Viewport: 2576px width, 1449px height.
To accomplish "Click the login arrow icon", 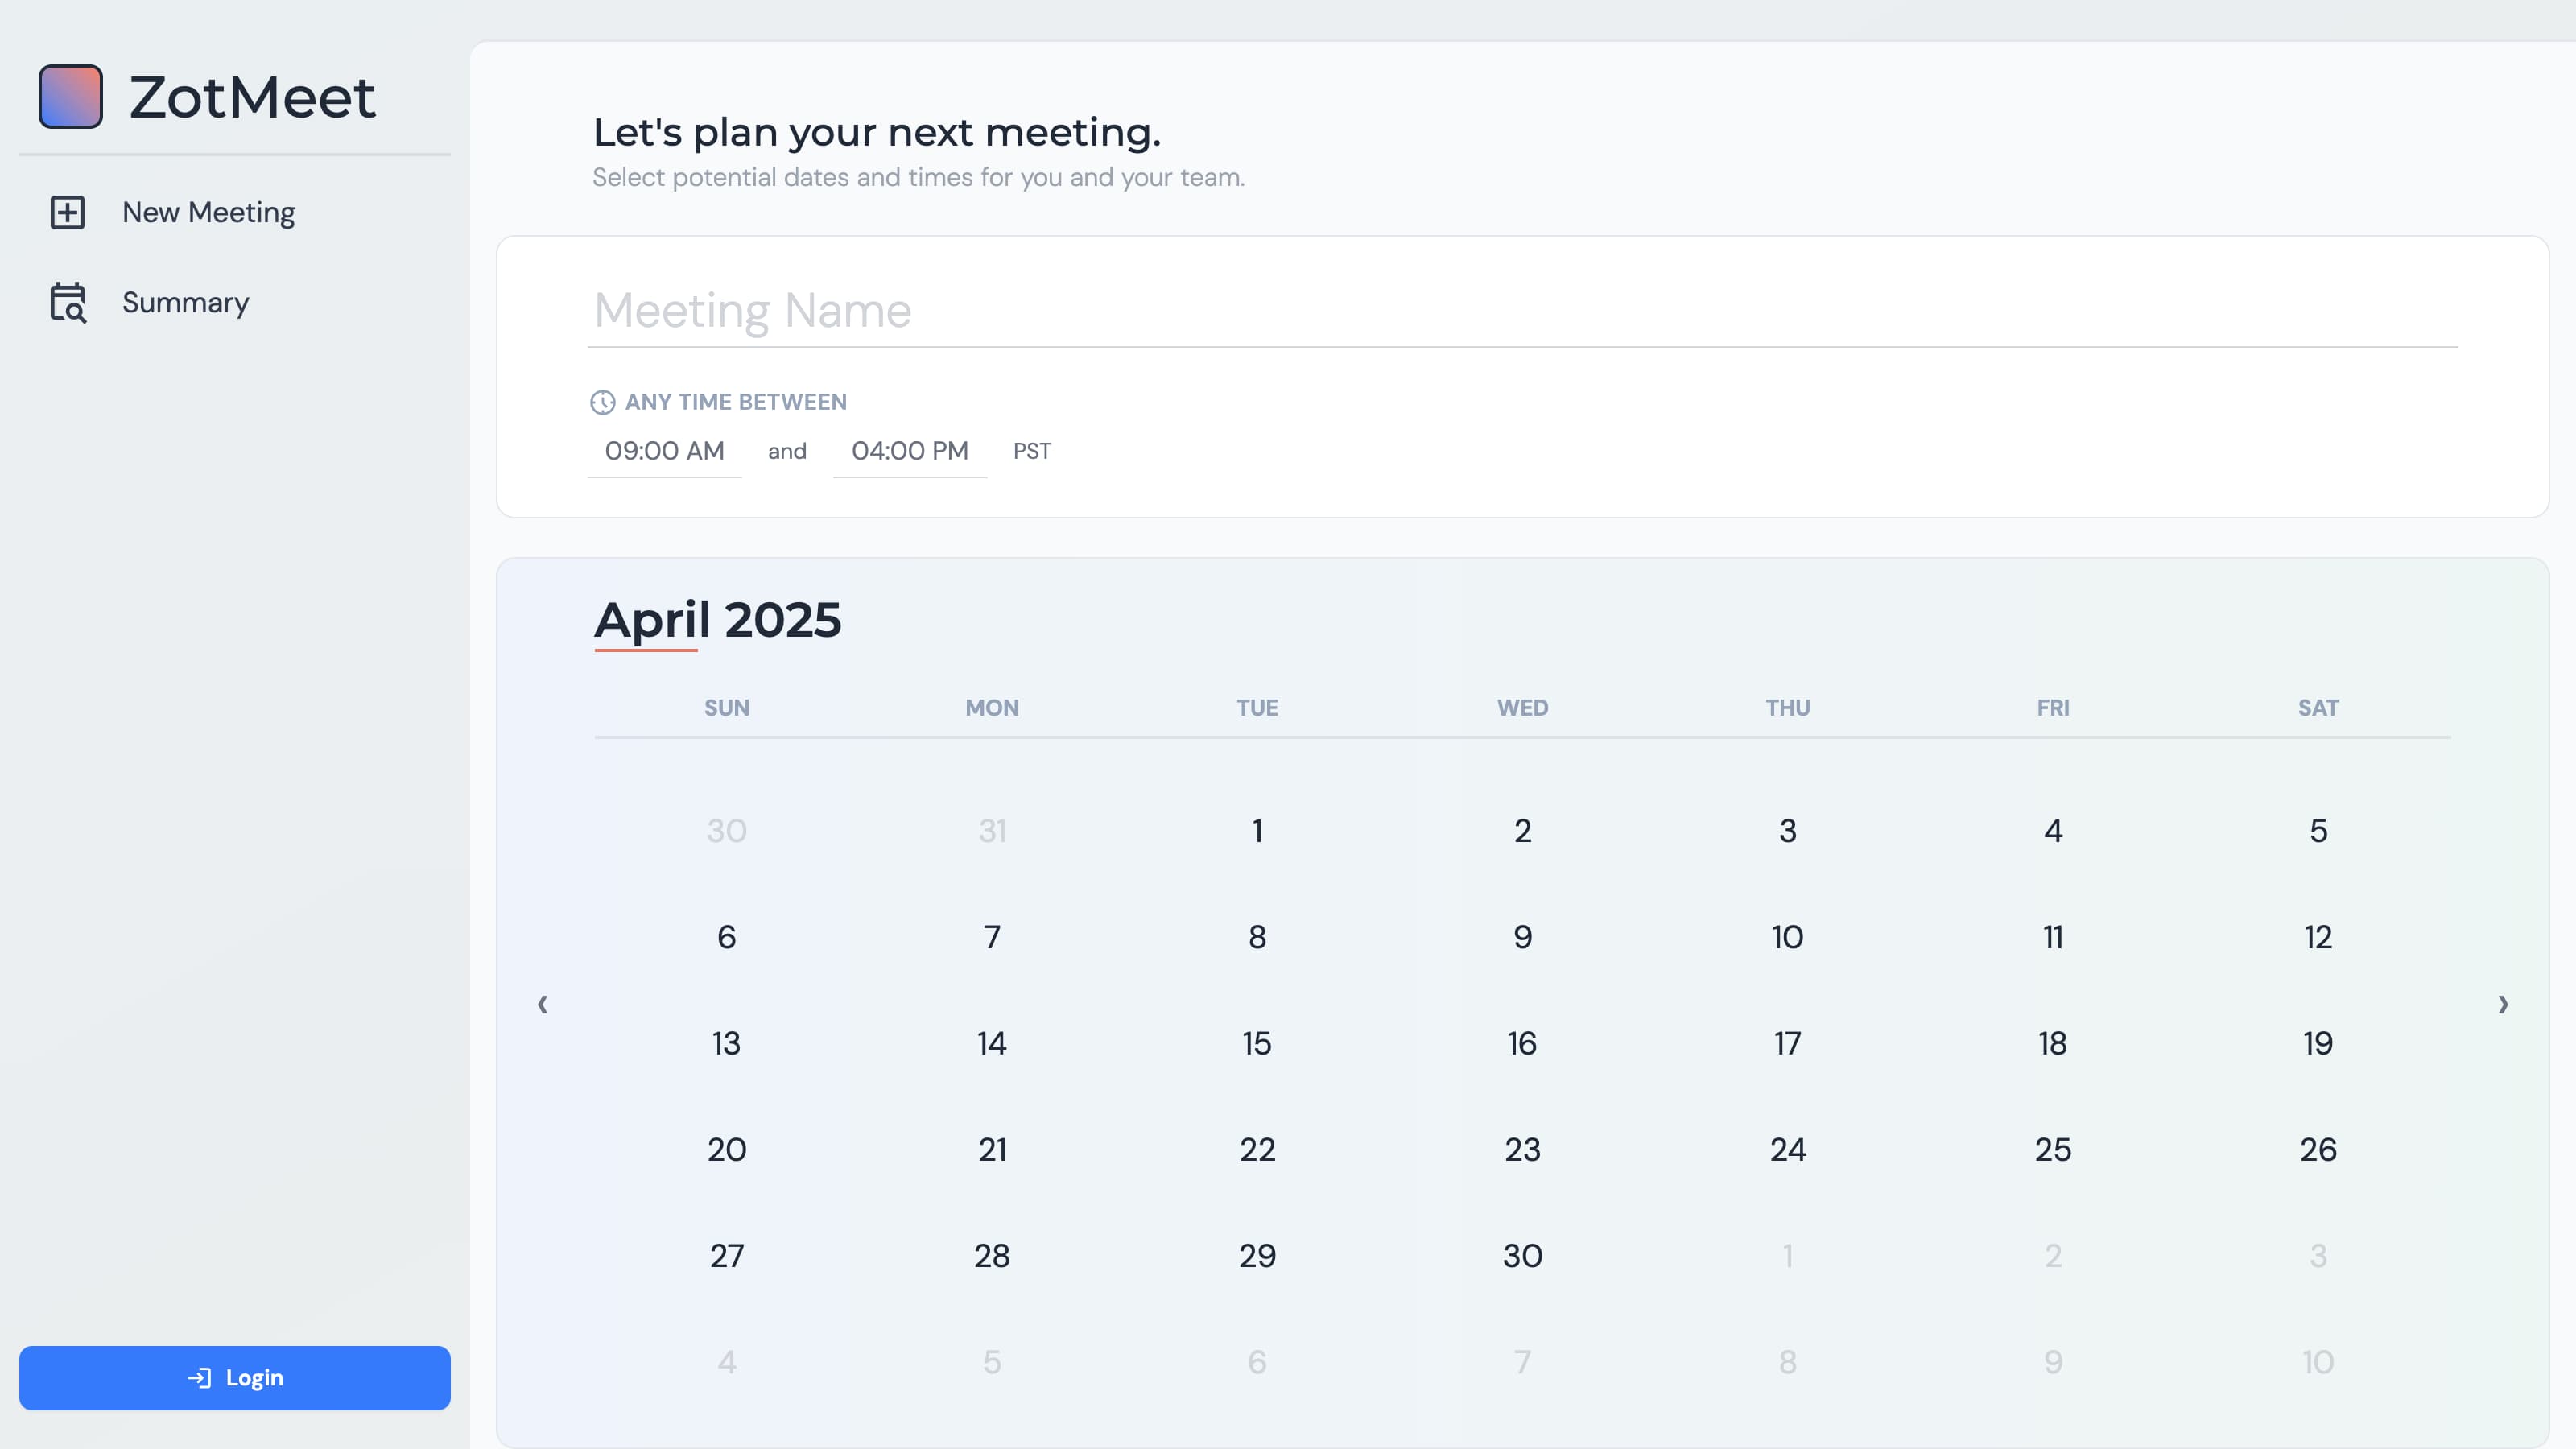I will tap(199, 1378).
